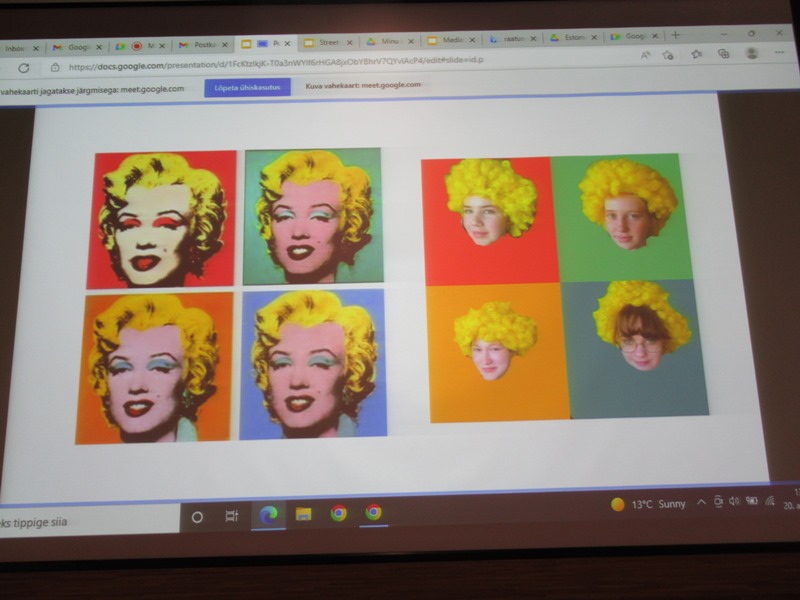Click the battery tray icon

[x=752, y=501]
